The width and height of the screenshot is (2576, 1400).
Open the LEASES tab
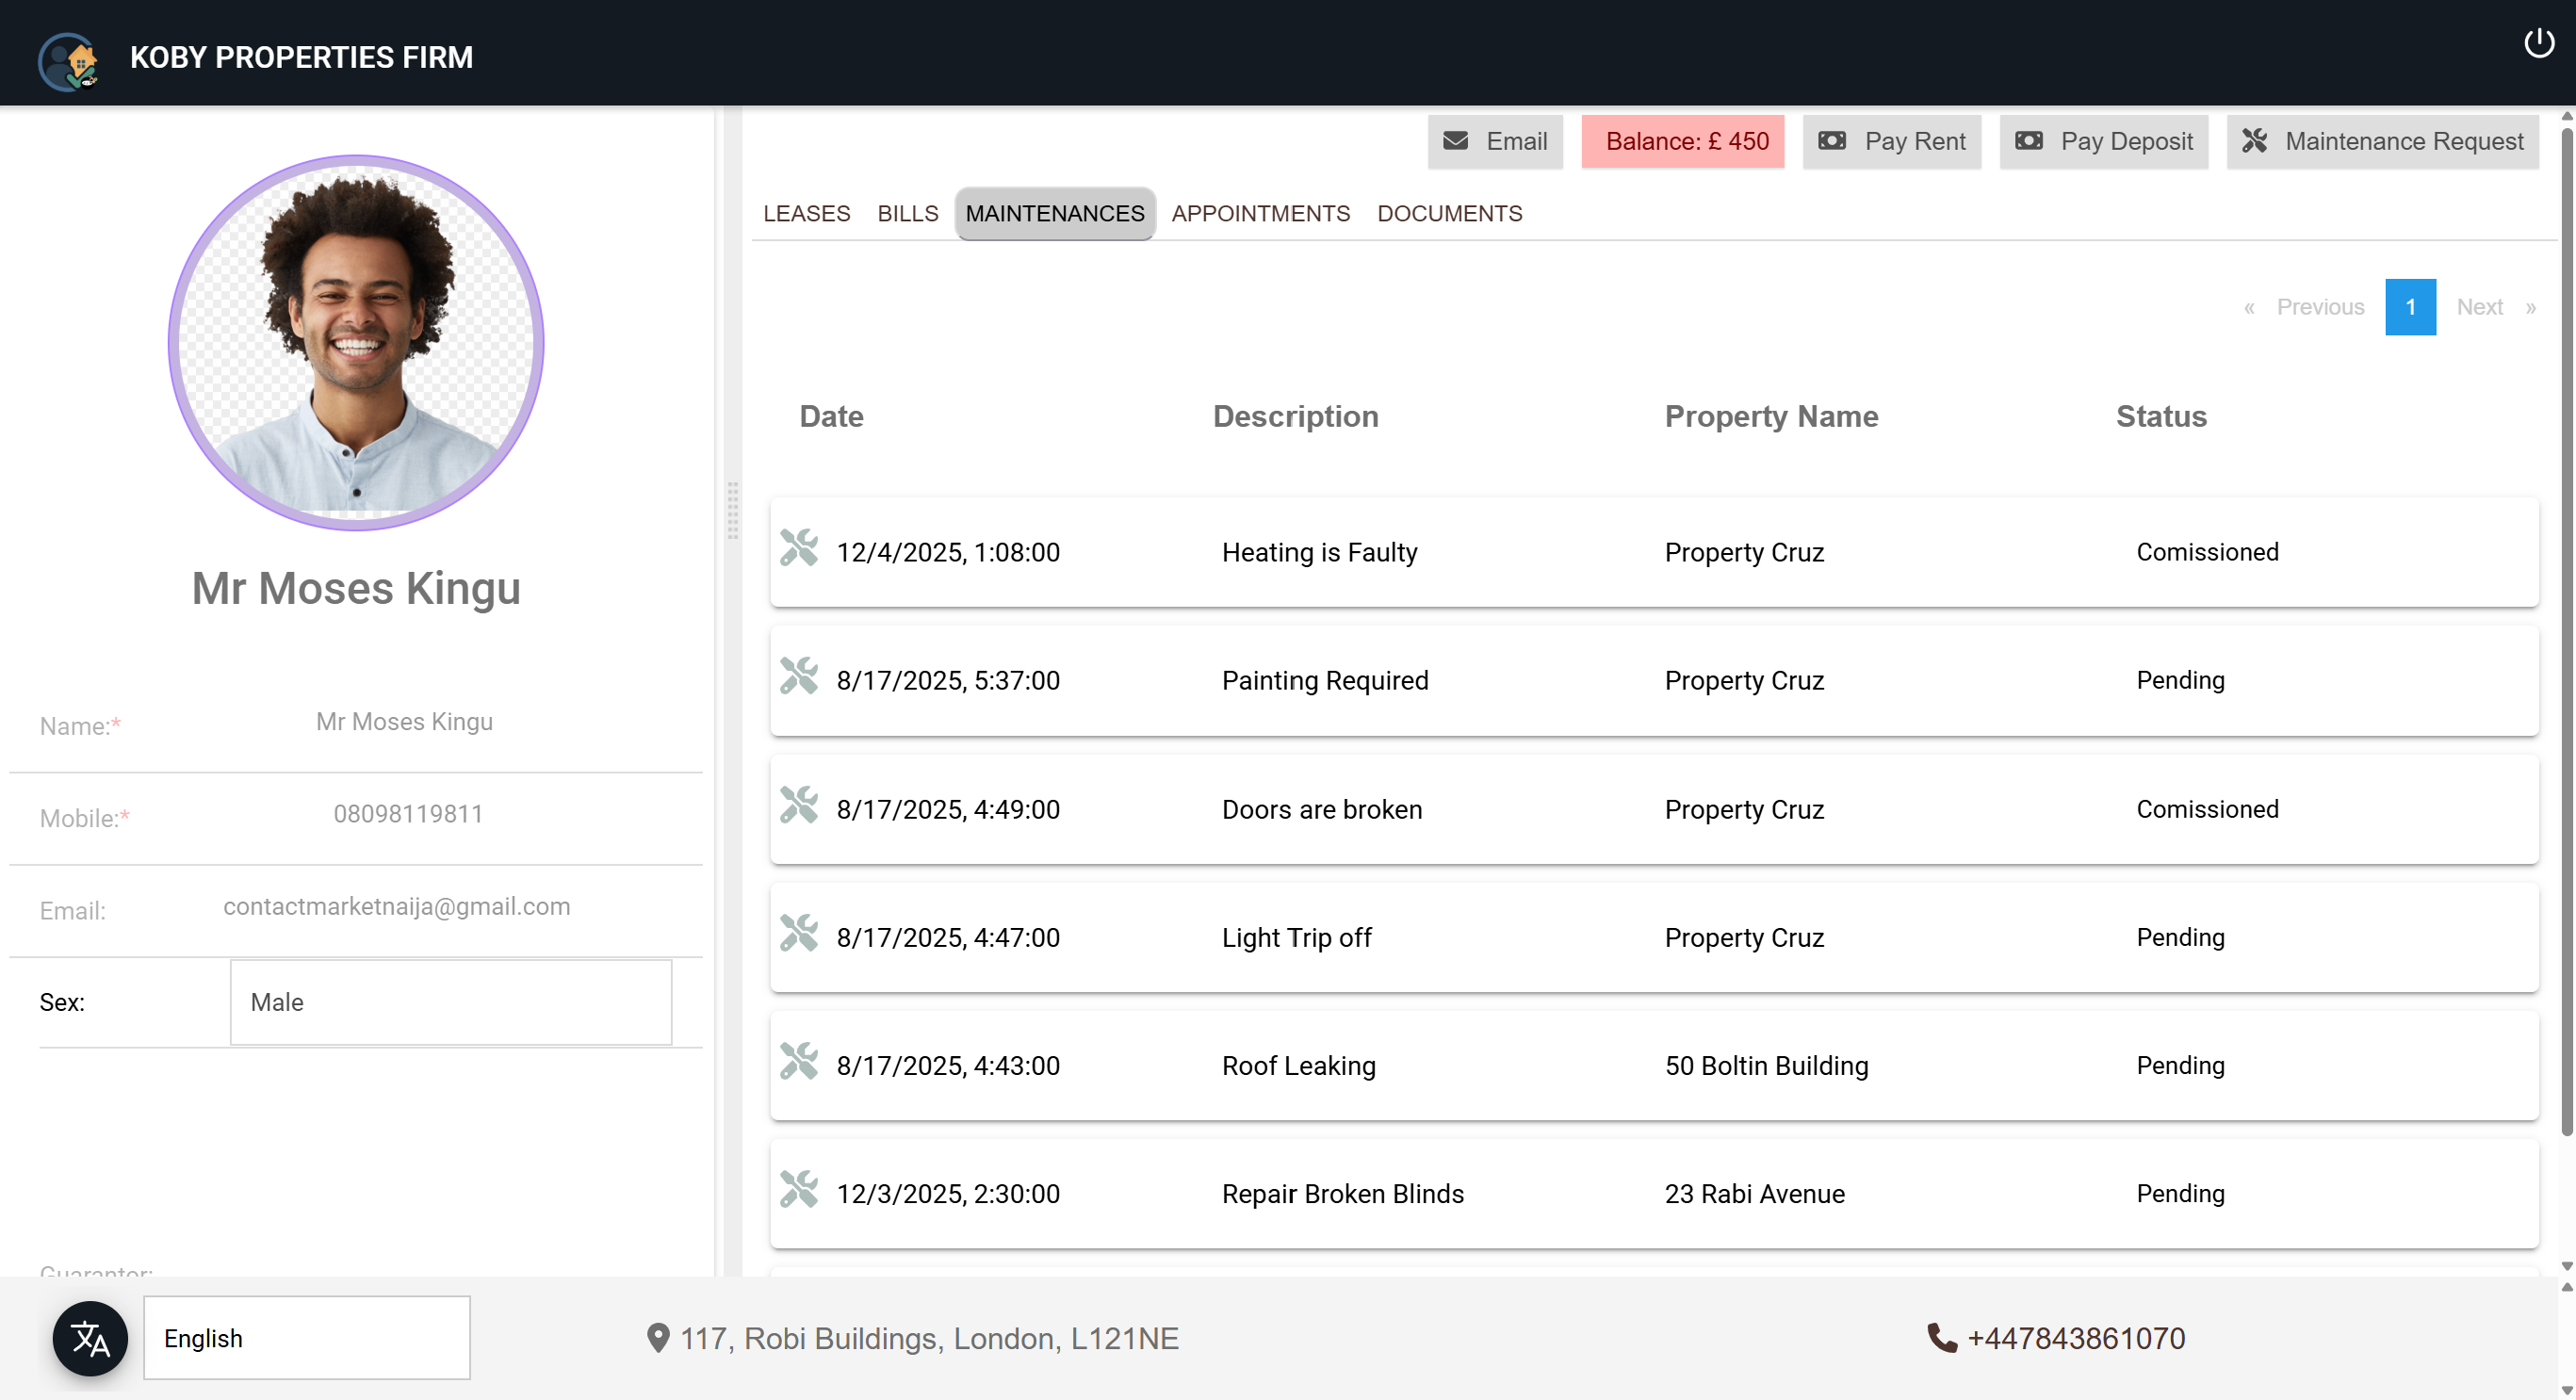click(806, 213)
